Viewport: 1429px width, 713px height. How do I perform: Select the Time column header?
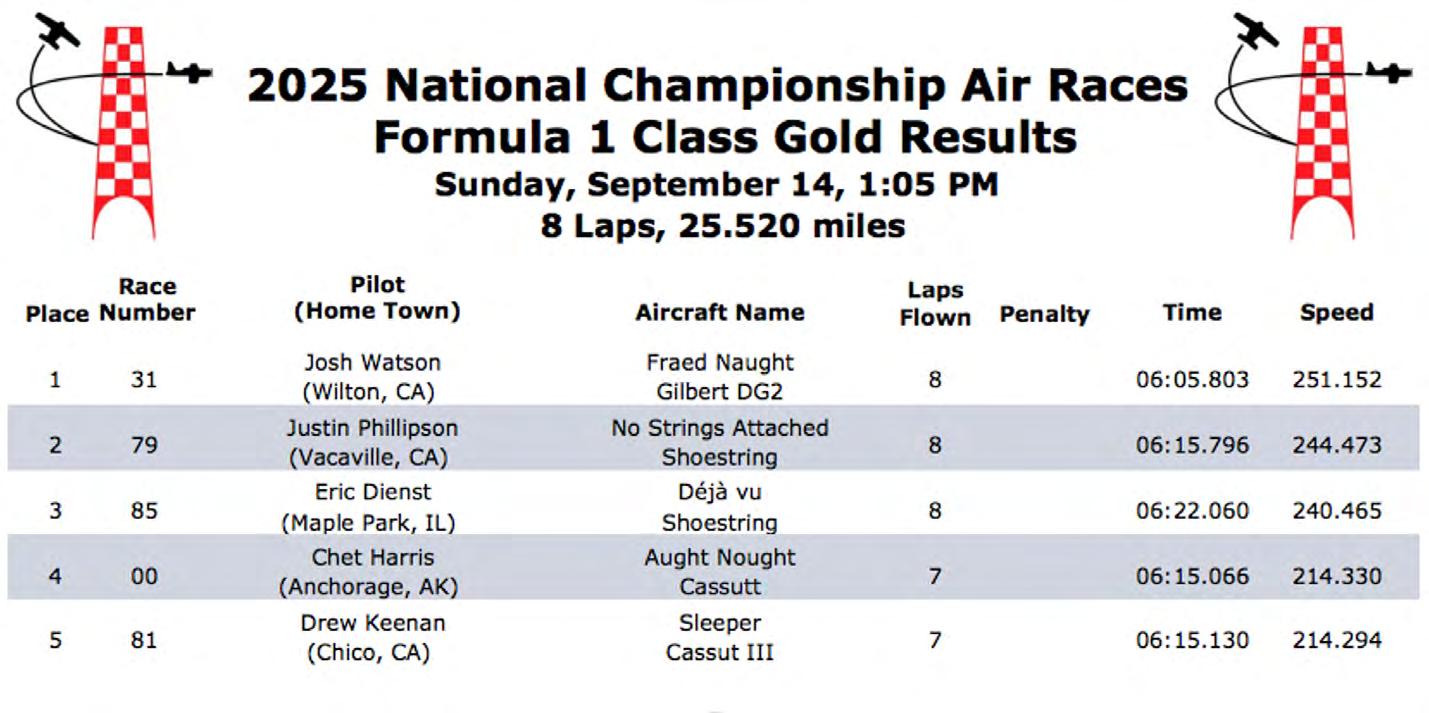(1192, 312)
